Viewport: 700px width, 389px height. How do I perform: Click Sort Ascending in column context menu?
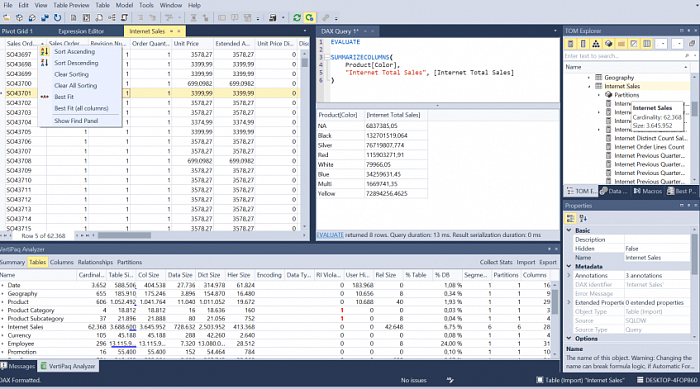click(75, 52)
